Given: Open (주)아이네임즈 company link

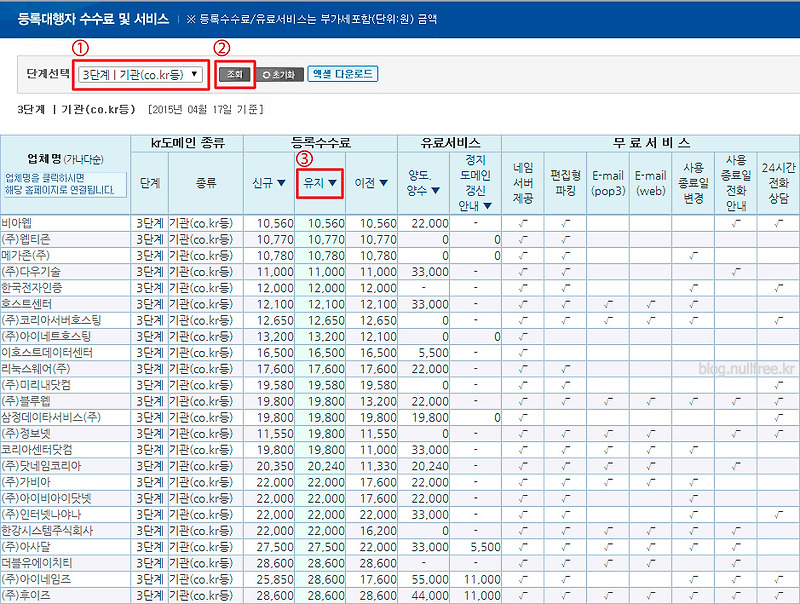Looking at the screenshot, I should 36,580.
